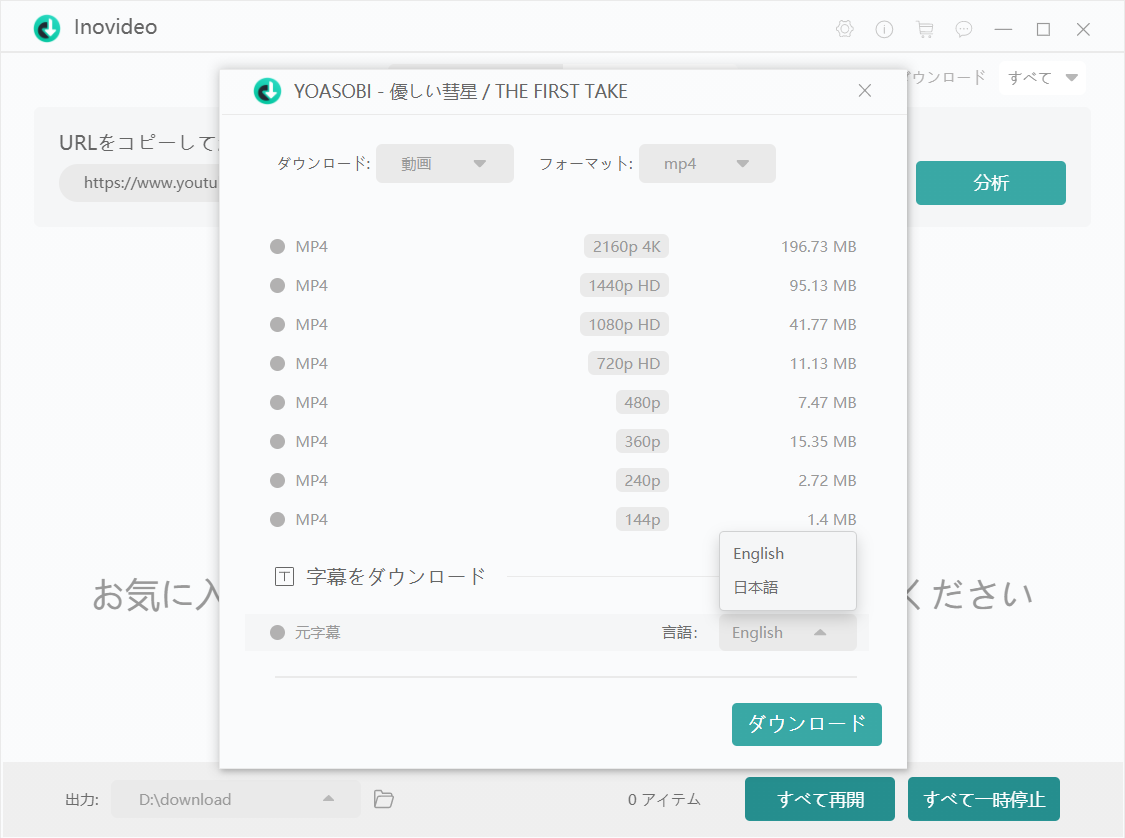Click the 1080p HD resolution badge
This screenshot has width=1125, height=838.
click(624, 324)
